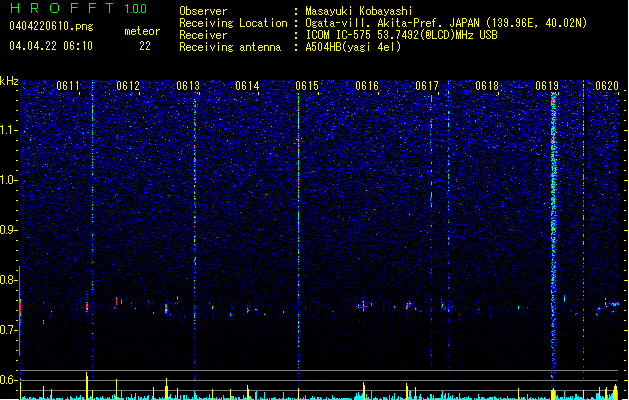The height and width of the screenshot is (400, 629).
Task: Click the 0617 time marker
Action: pos(427,86)
